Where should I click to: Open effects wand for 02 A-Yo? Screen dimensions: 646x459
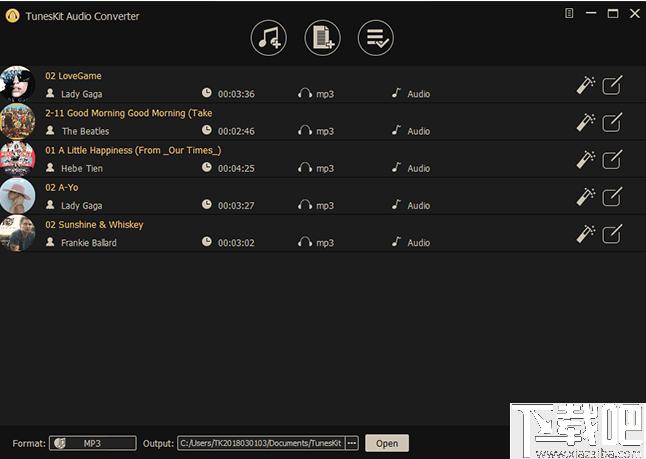click(x=585, y=196)
